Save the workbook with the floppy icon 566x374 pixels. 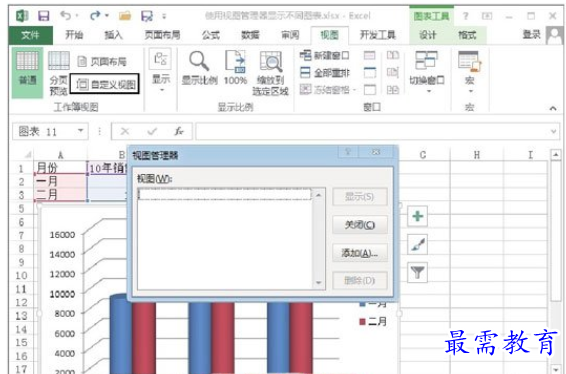click(44, 16)
